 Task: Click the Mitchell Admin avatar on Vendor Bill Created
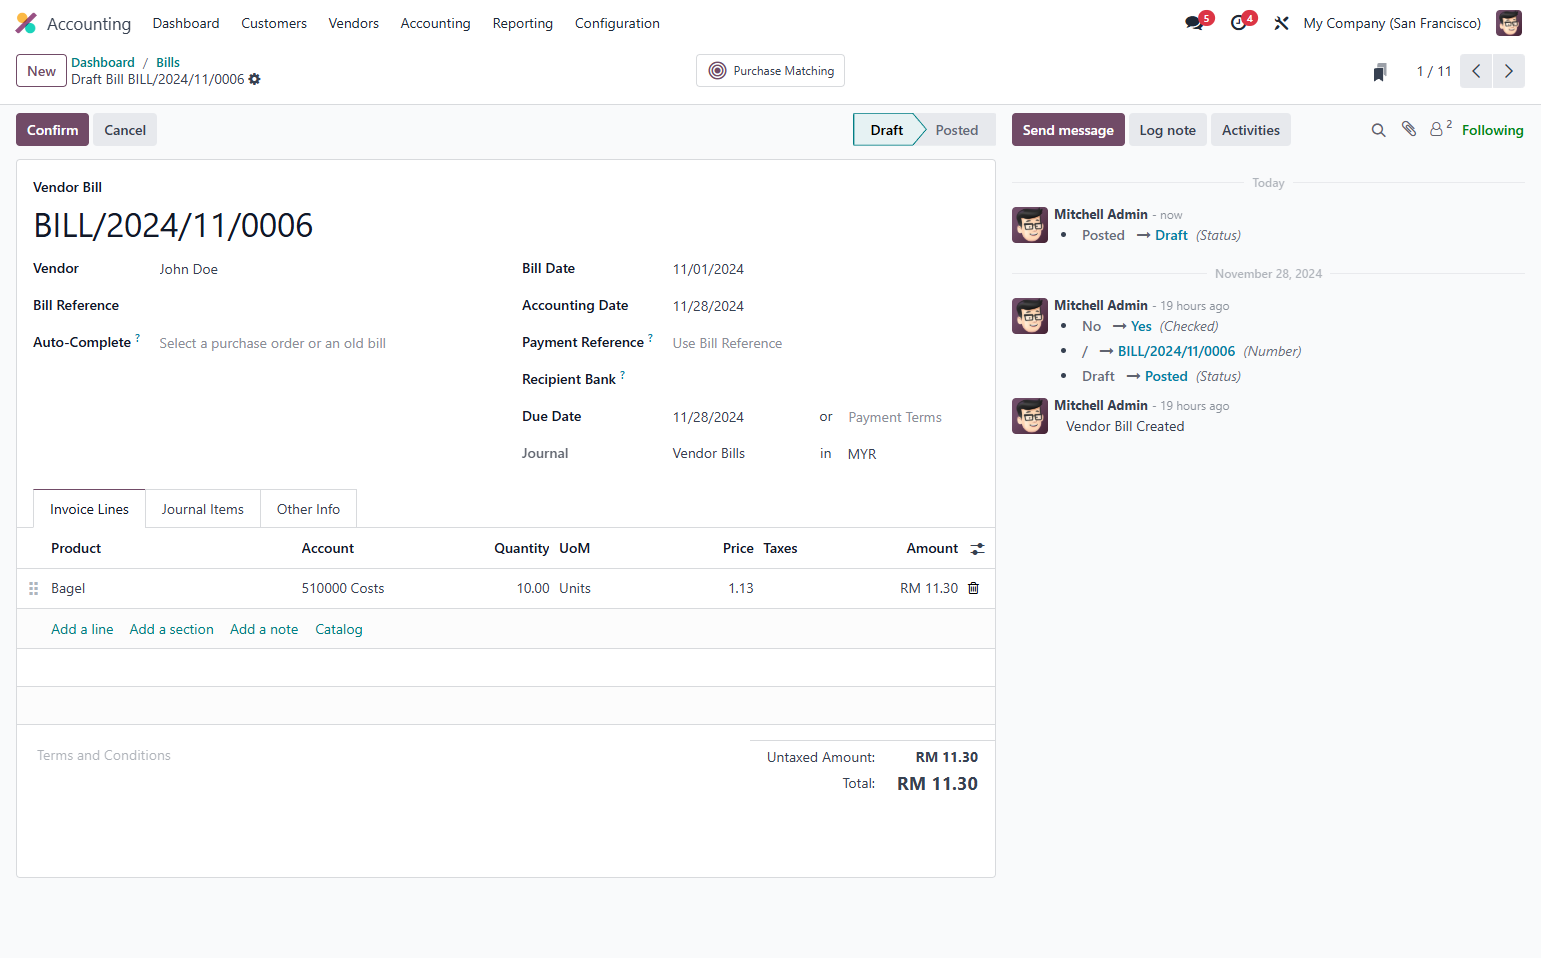tap(1030, 416)
